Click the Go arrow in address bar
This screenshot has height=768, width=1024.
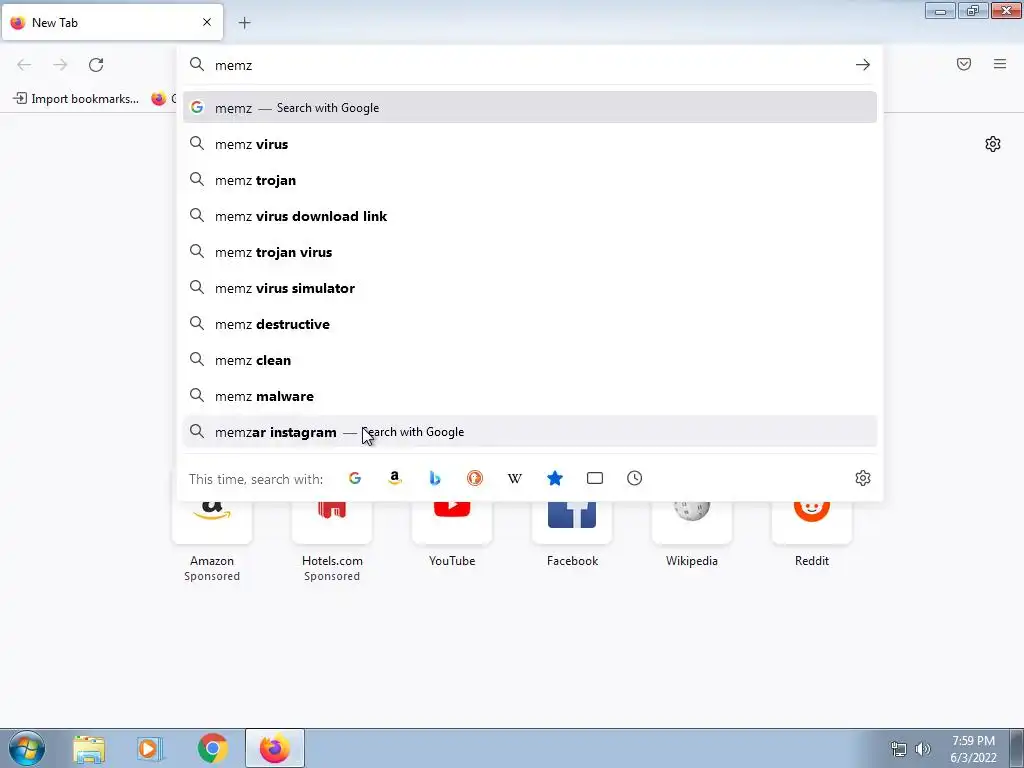coord(863,65)
